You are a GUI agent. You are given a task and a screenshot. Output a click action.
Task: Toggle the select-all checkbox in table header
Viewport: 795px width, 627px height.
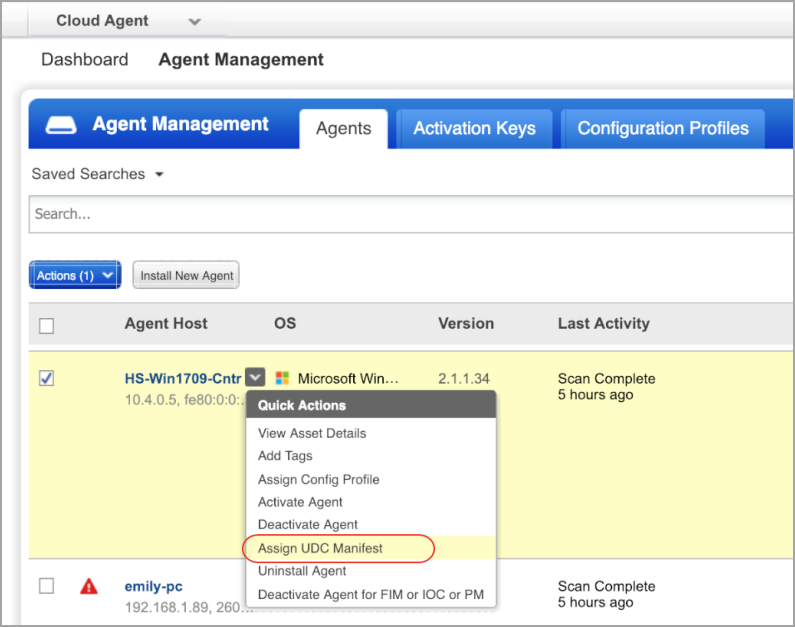point(47,325)
